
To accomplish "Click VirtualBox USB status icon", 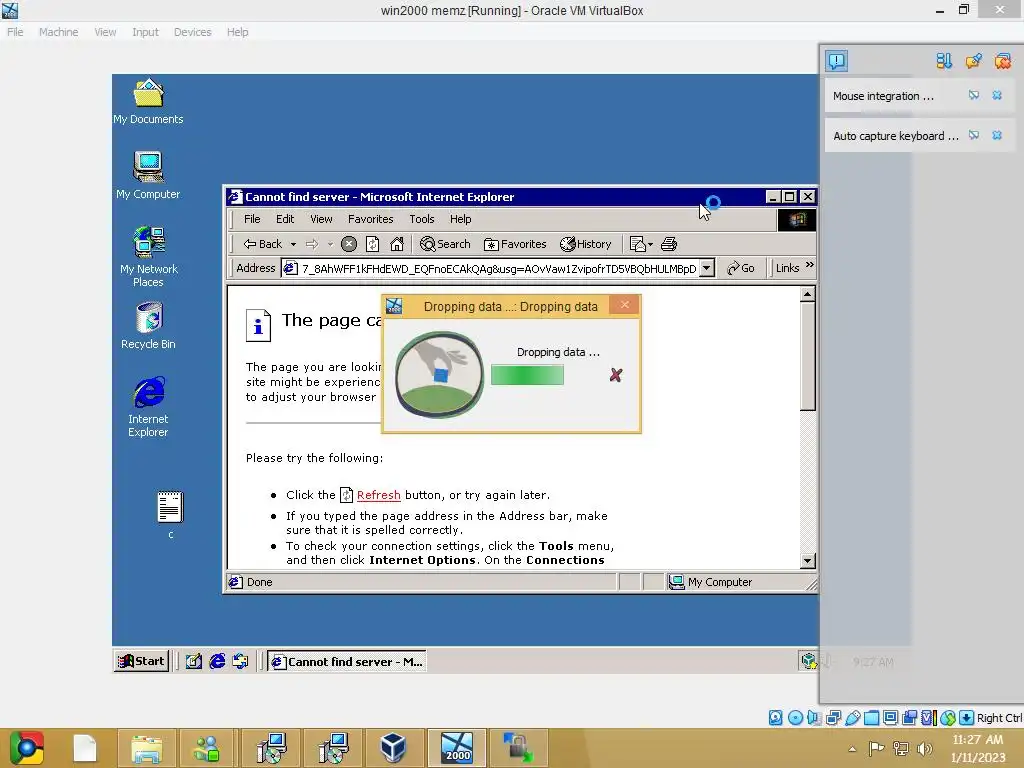I will click(852, 718).
